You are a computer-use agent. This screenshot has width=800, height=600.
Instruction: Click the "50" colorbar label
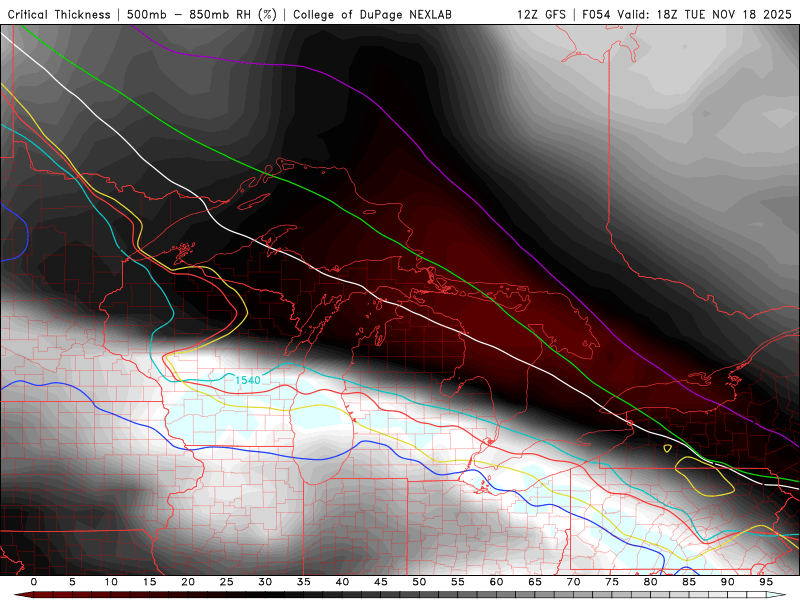[419, 582]
